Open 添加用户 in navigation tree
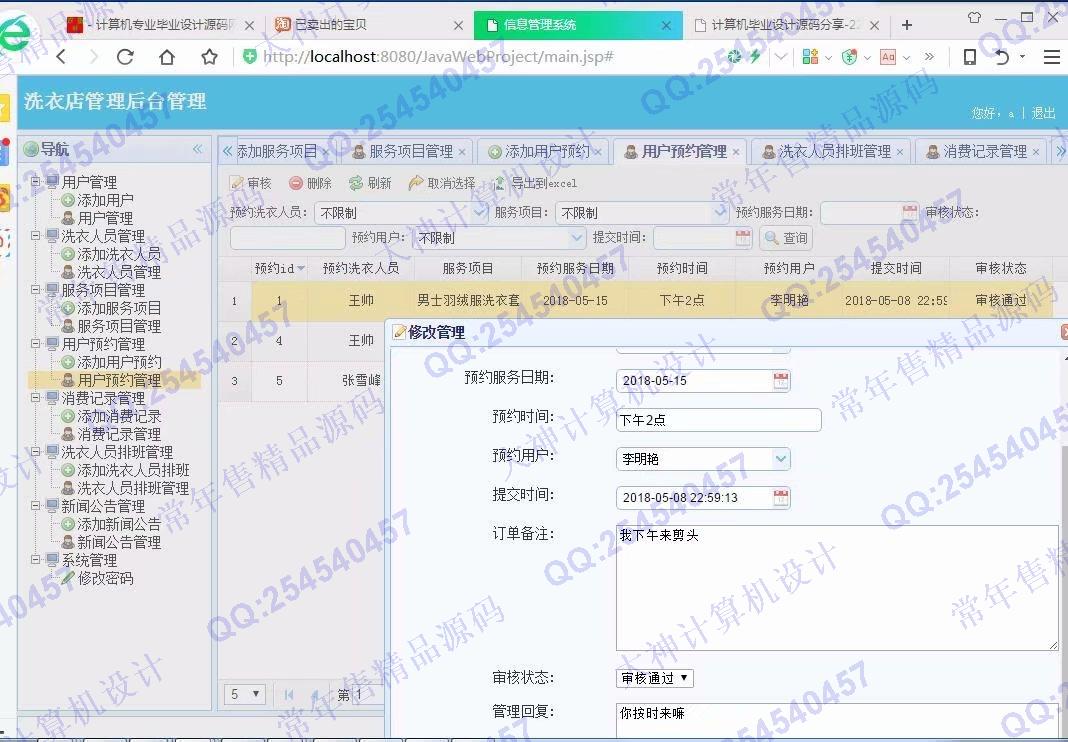Viewport: 1068px width, 742px height. [105, 200]
